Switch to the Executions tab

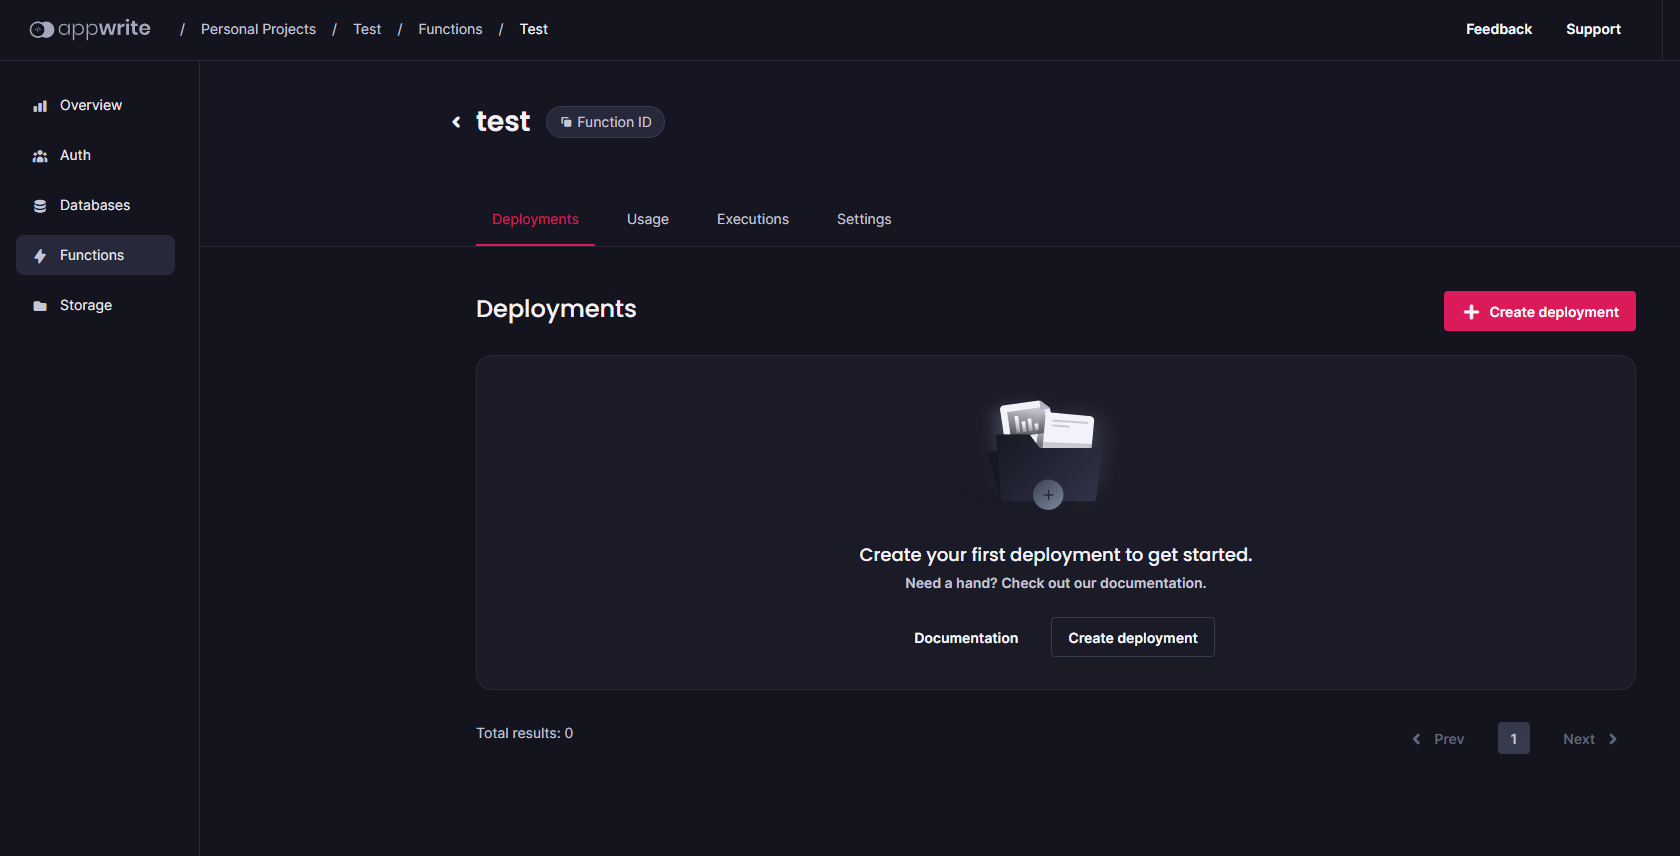(x=753, y=219)
